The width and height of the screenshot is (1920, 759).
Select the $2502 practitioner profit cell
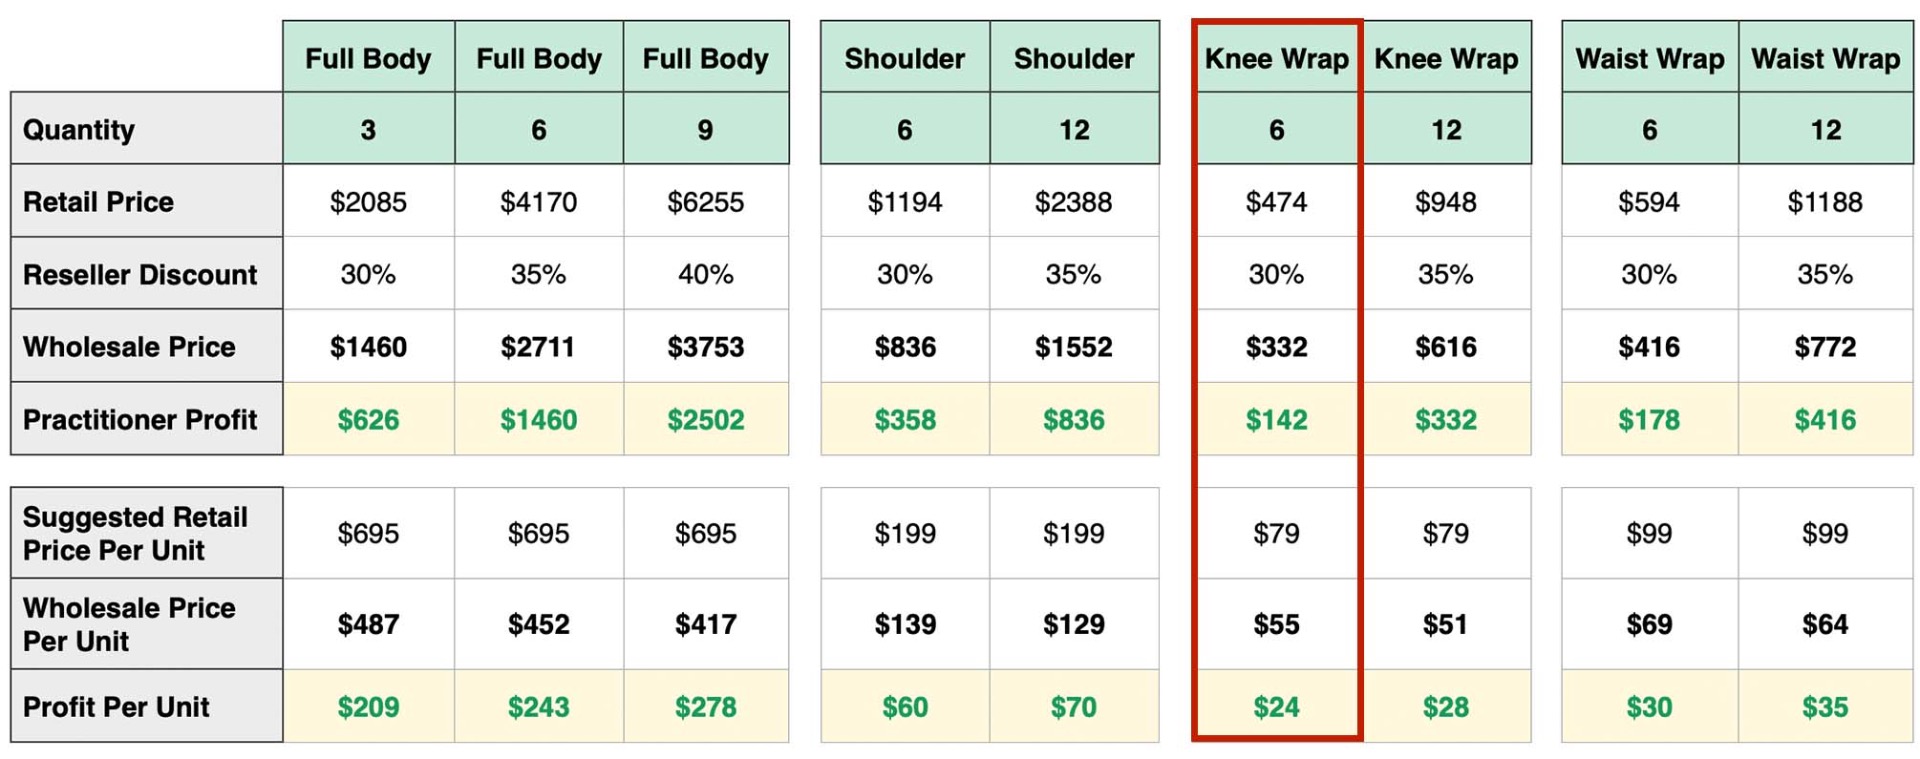705,419
